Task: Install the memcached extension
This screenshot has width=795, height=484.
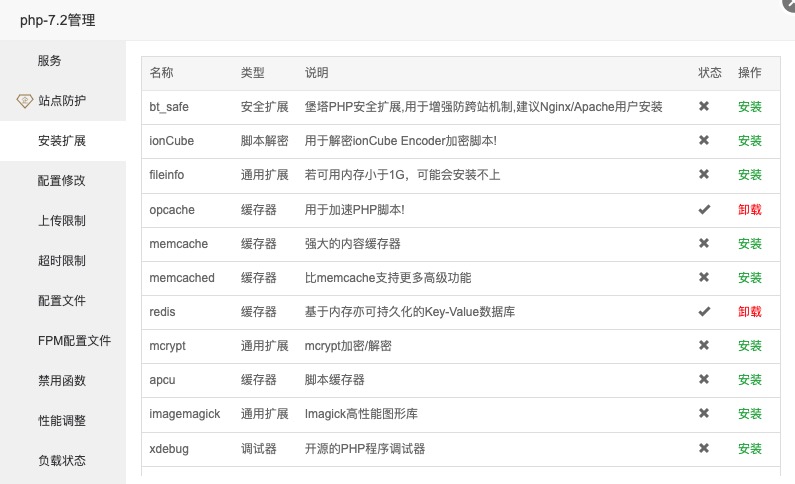Action: (x=749, y=278)
